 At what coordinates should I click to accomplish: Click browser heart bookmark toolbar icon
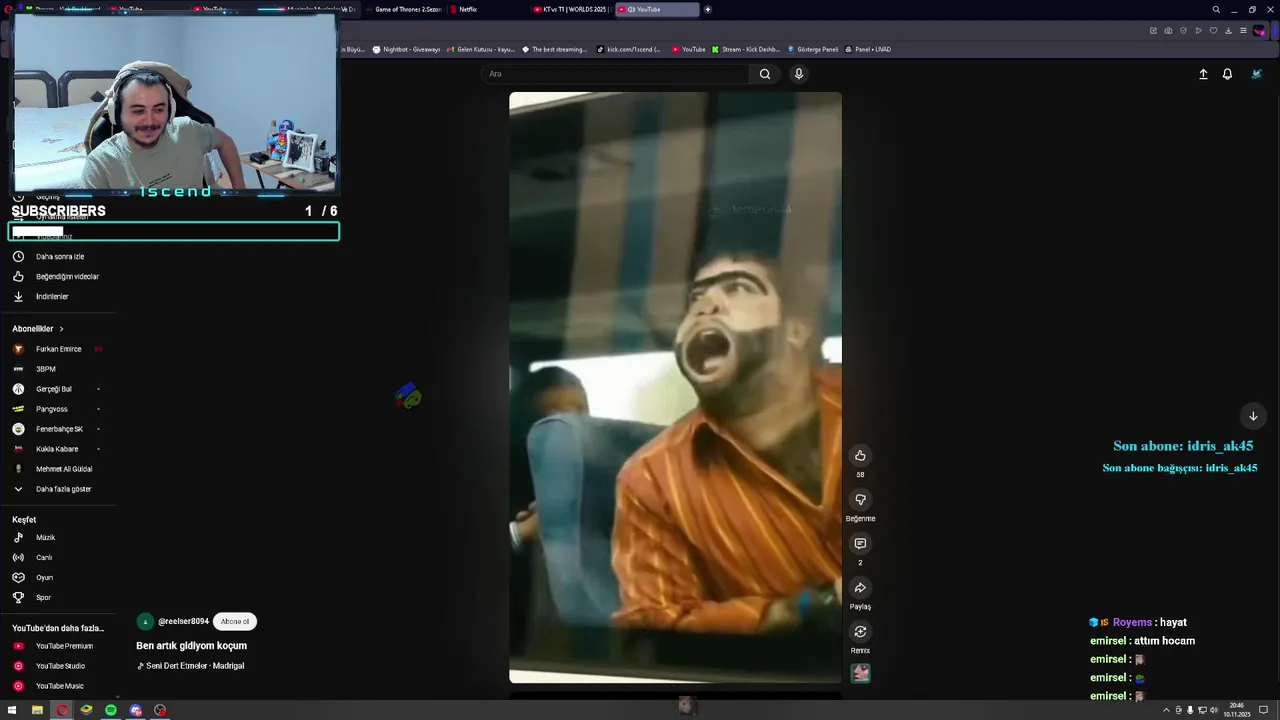(1213, 31)
